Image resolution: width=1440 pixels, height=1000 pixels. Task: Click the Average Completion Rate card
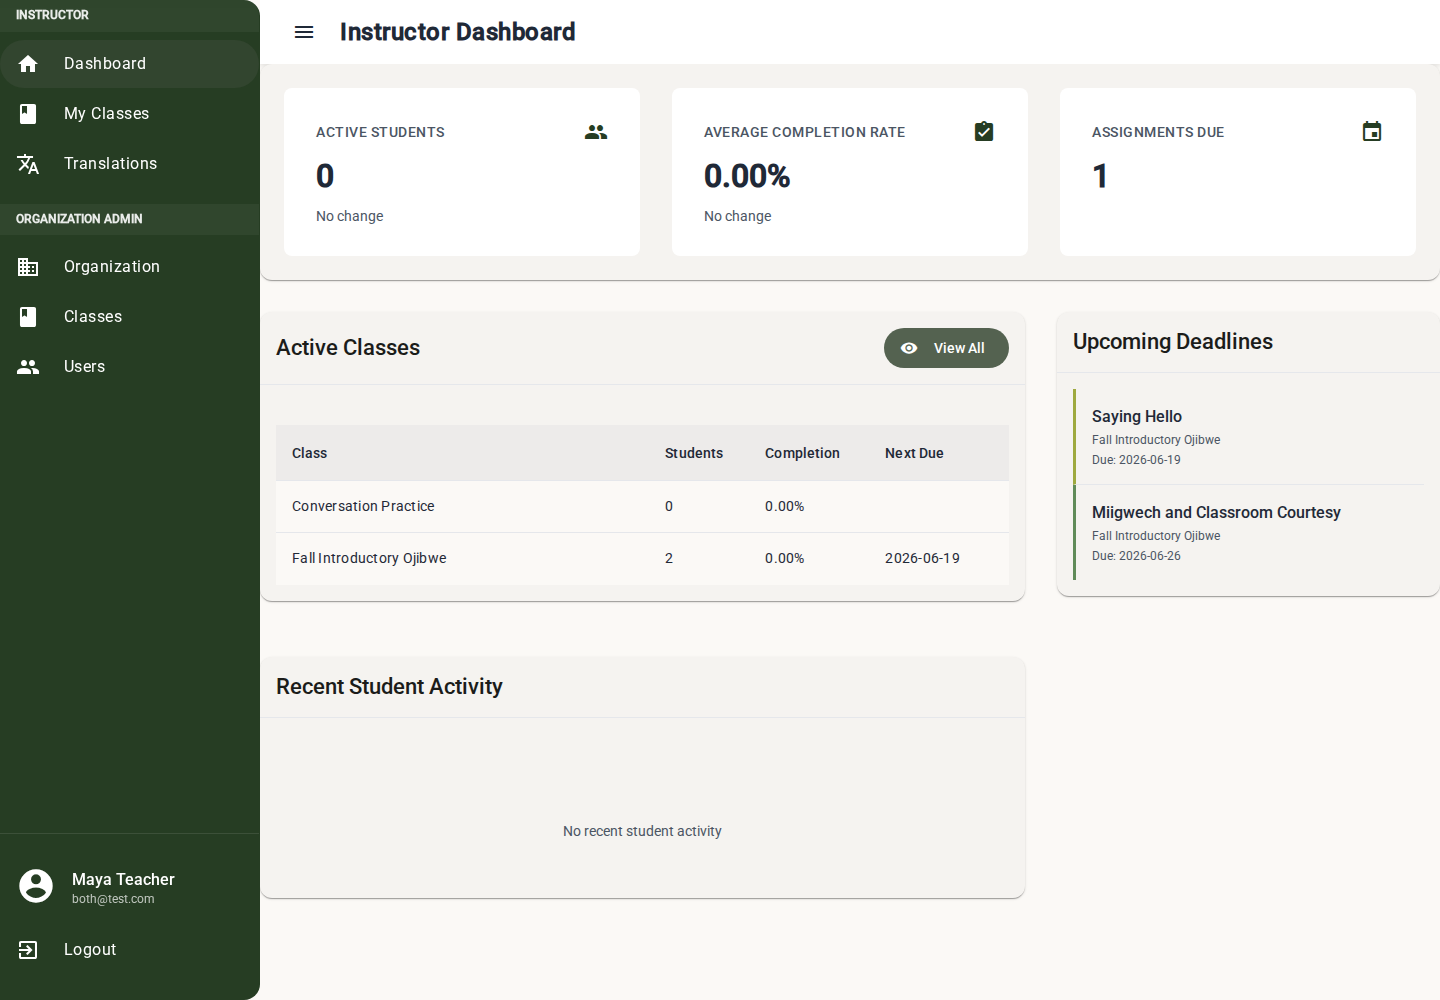click(850, 172)
